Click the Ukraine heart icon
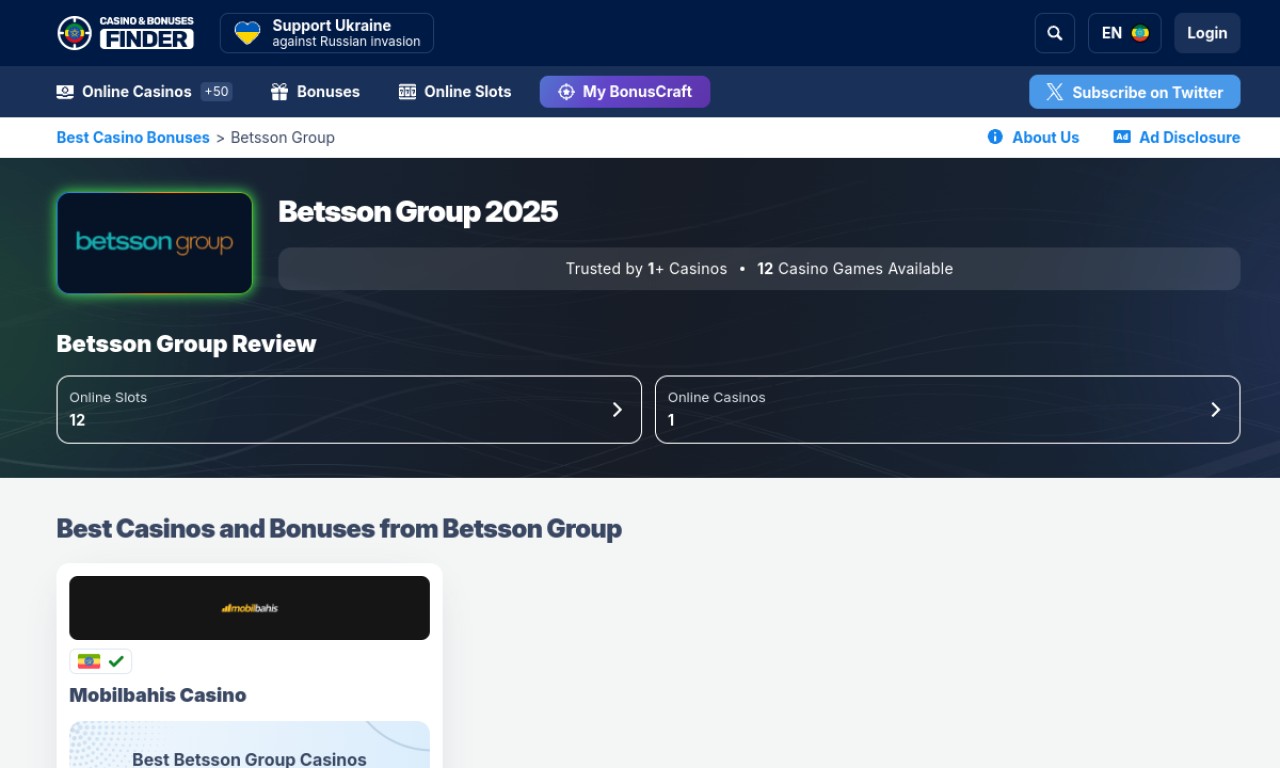This screenshot has height=768, width=1280. coord(247,33)
